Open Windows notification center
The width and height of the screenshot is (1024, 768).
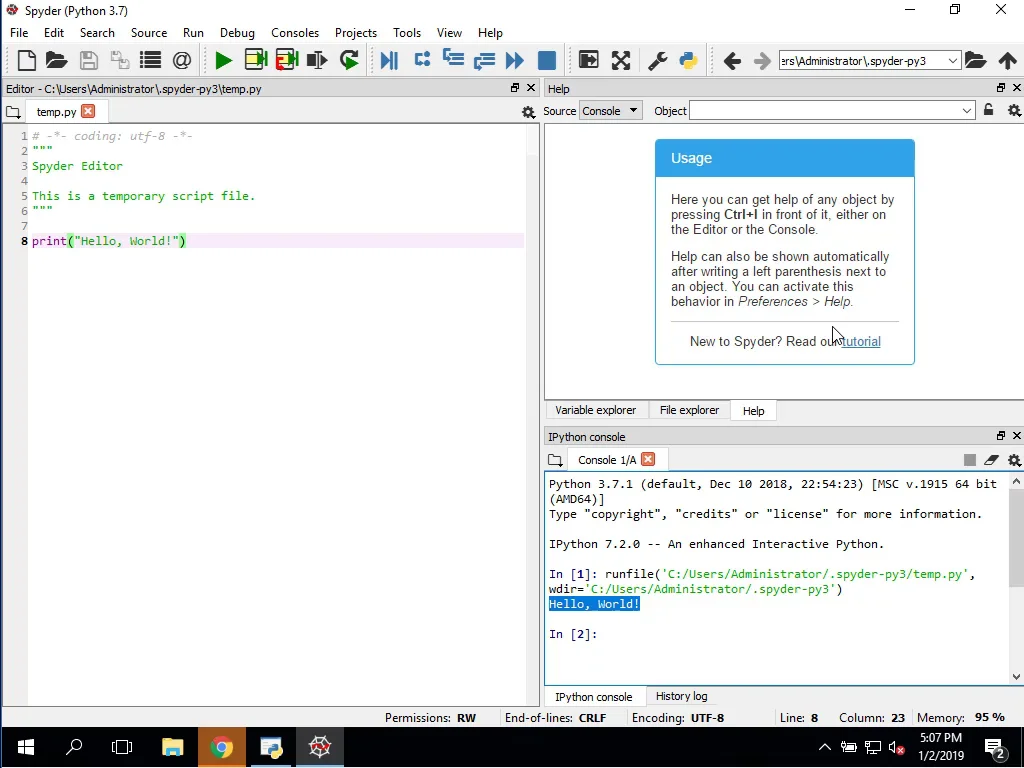995,748
